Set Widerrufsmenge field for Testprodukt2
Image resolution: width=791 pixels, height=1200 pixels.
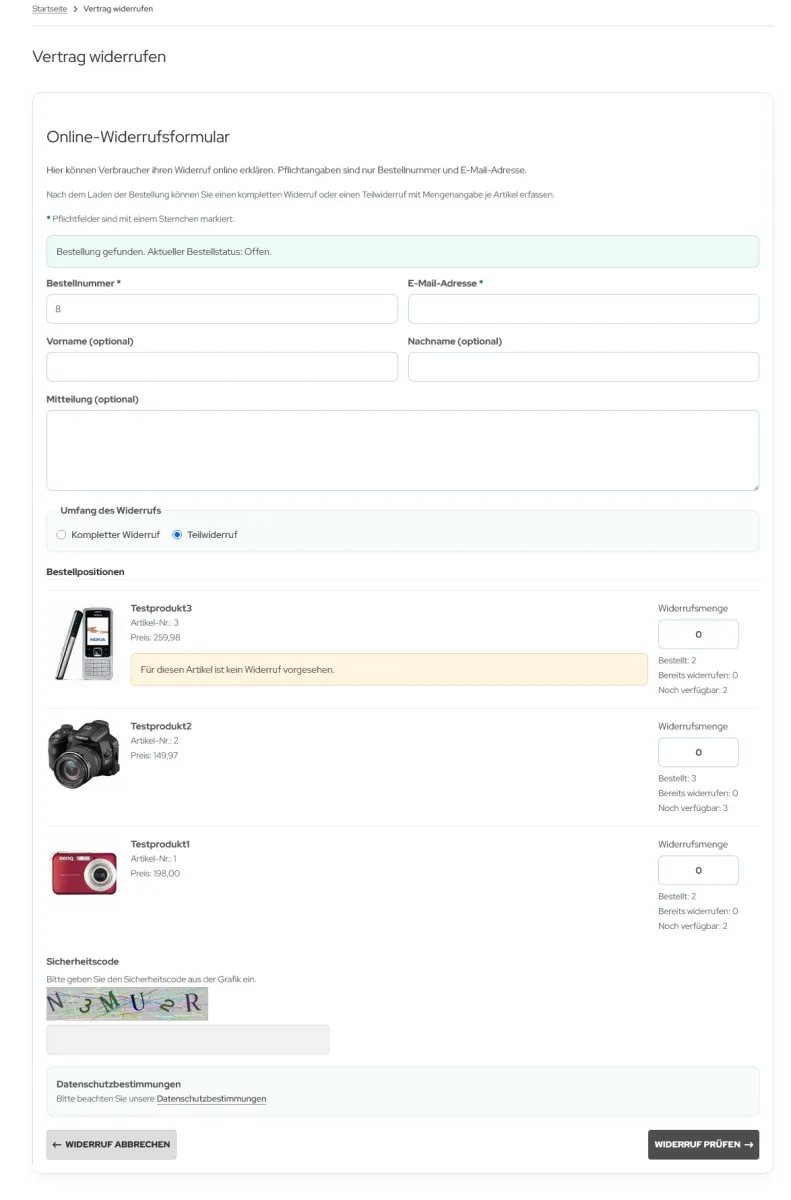tap(698, 753)
